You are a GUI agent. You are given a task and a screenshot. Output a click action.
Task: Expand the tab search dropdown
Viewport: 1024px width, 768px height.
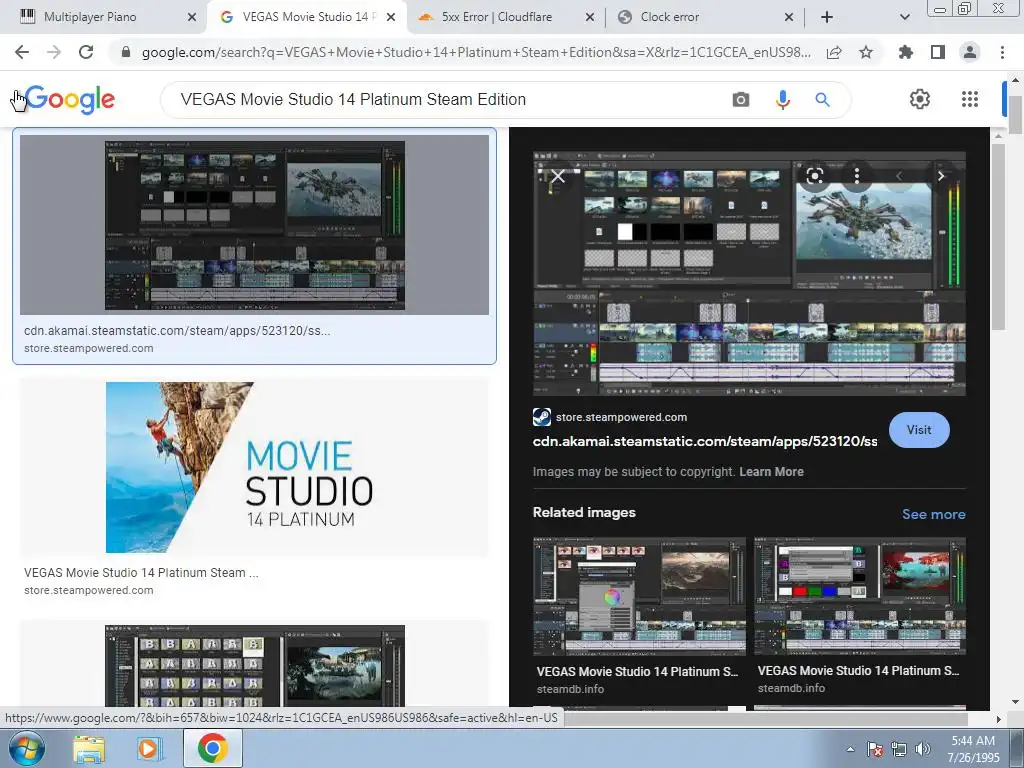click(x=904, y=17)
